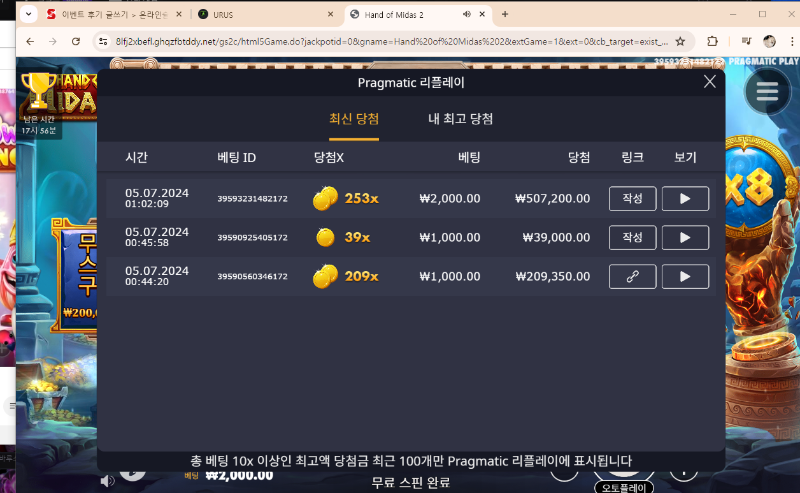Click 작성 button for 253x win
This screenshot has height=493, width=800.
pos(632,199)
